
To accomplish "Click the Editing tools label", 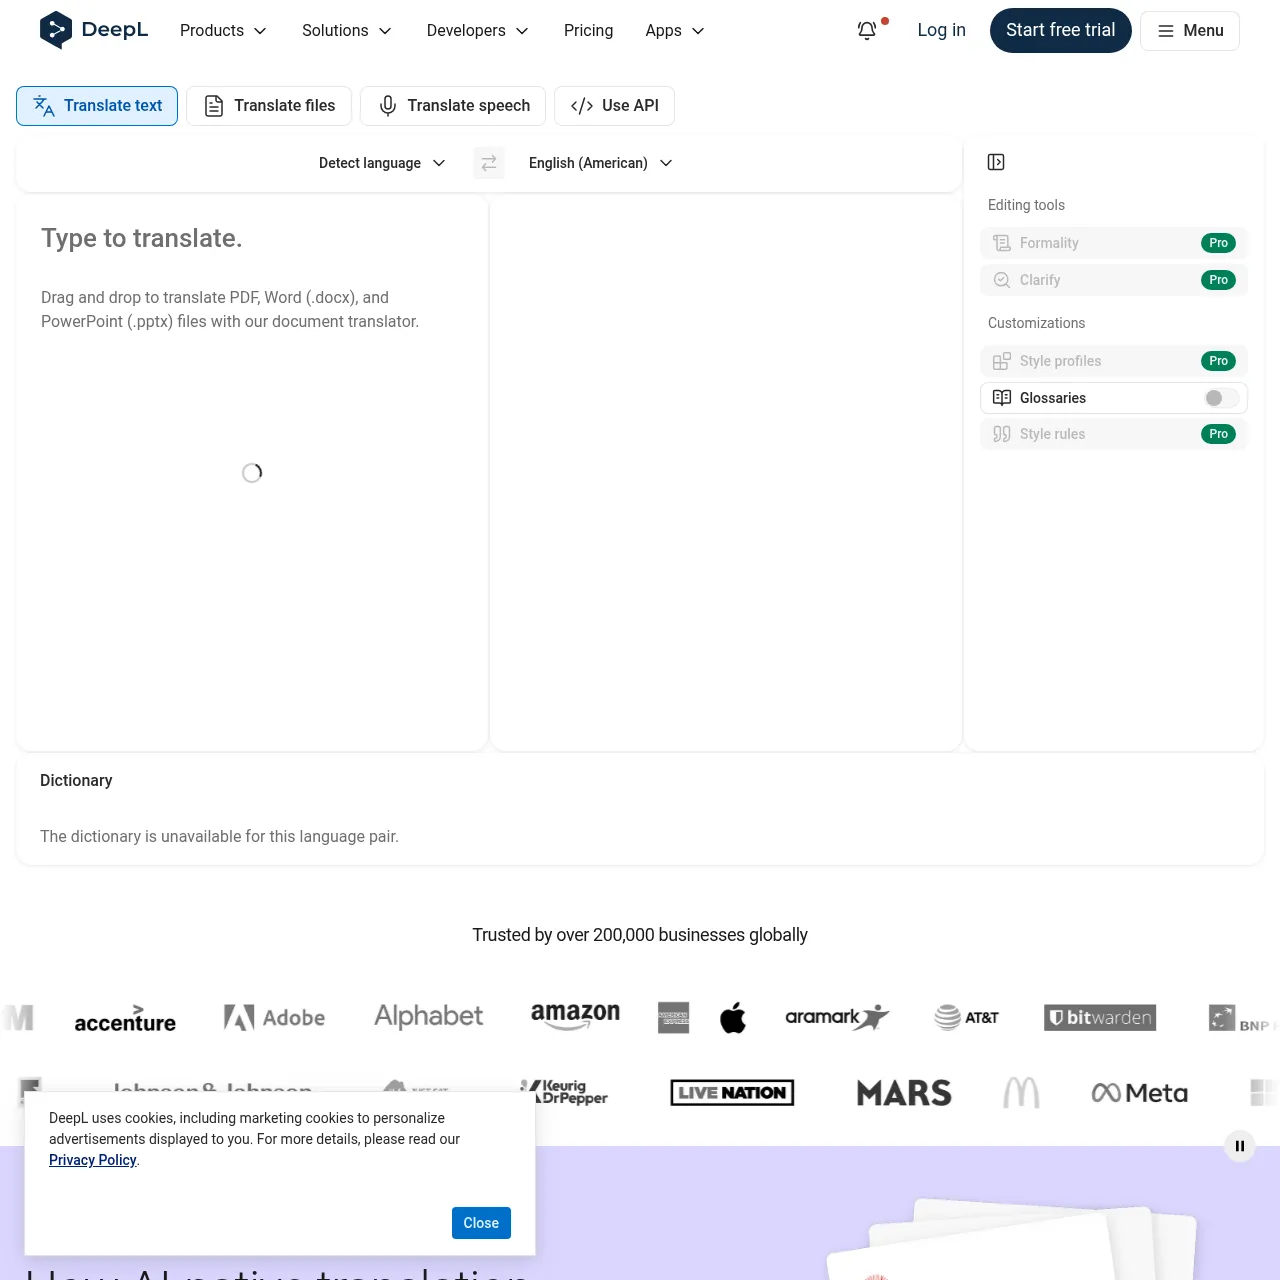I will coord(1026,205).
